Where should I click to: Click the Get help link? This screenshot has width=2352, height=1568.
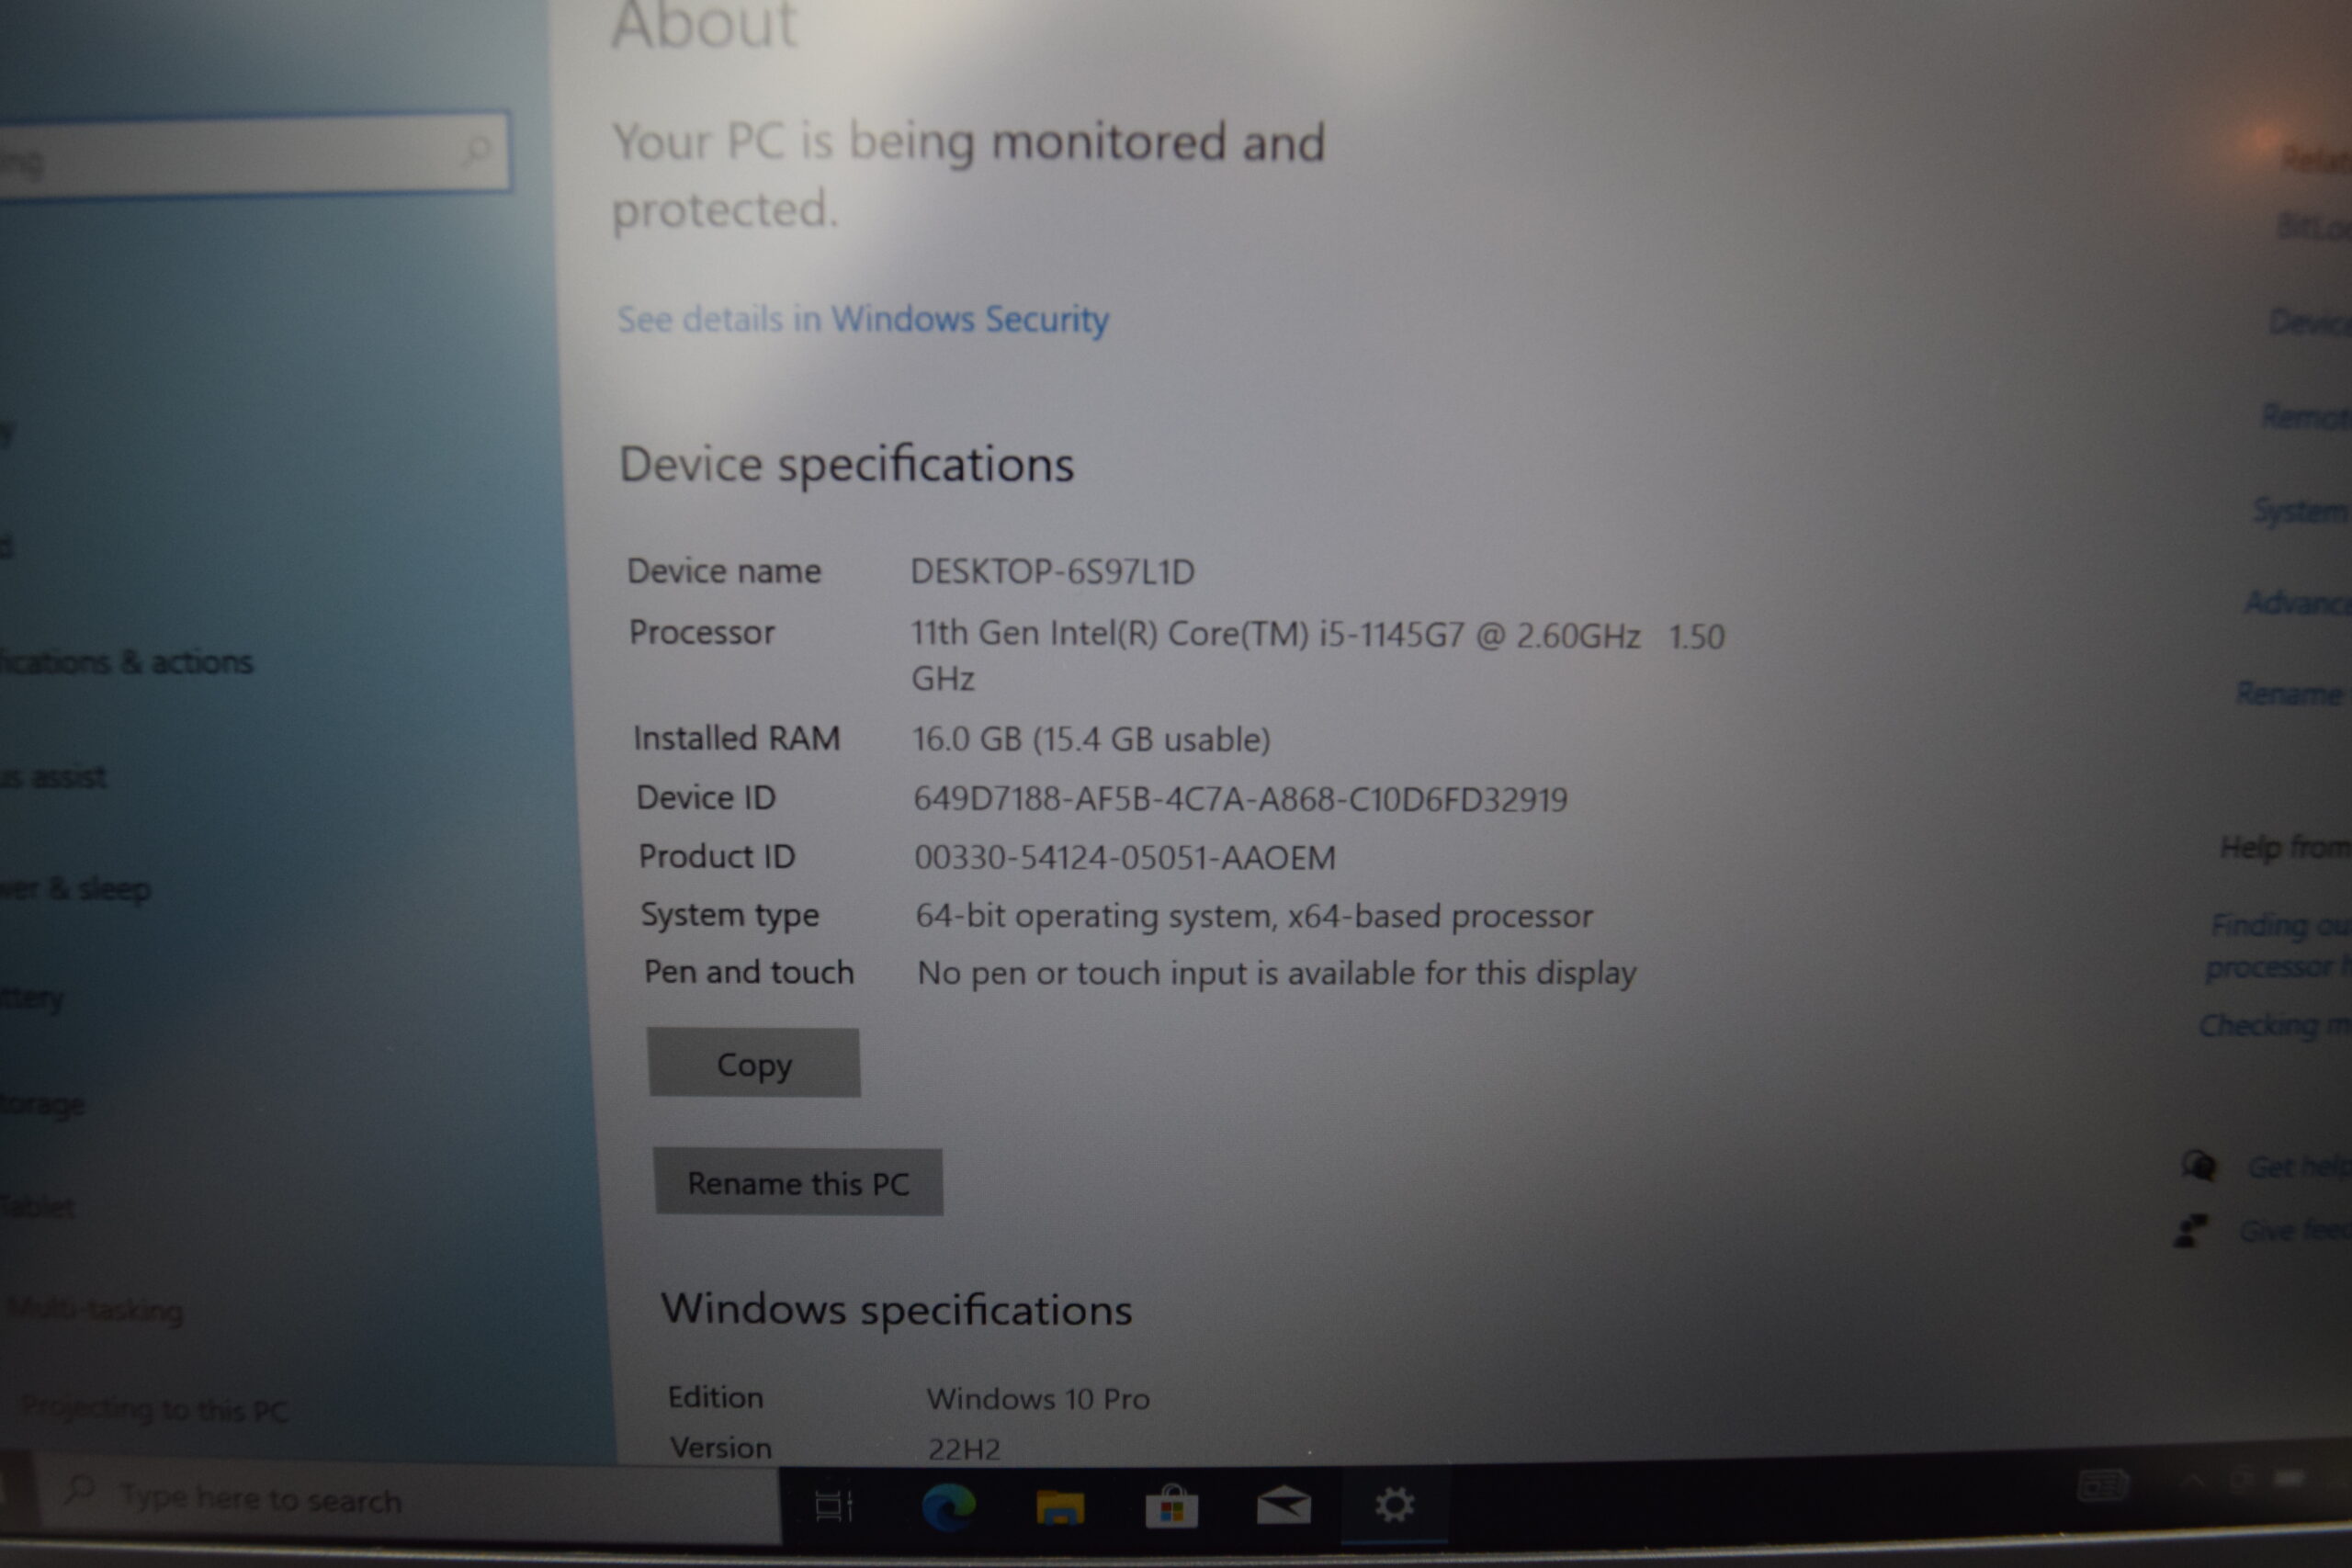(x=2298, y=1166)
